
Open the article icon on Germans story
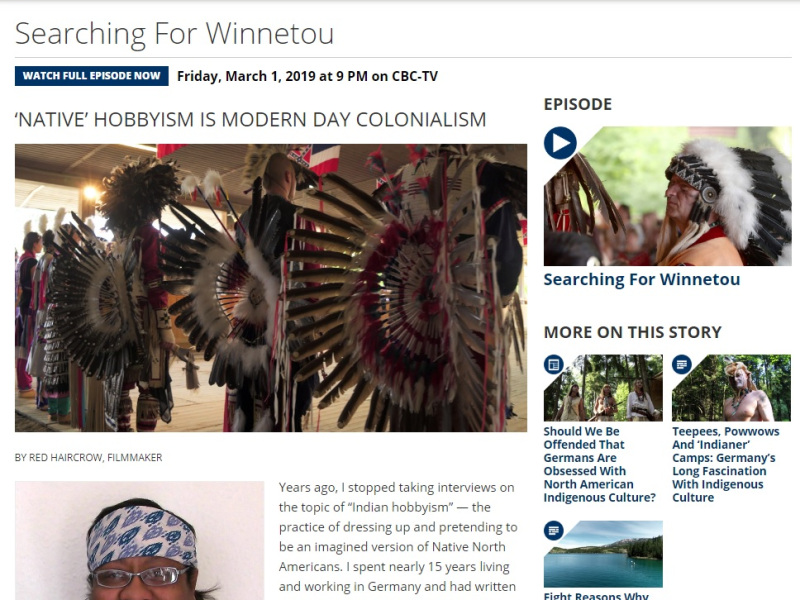tap(554, 364)
